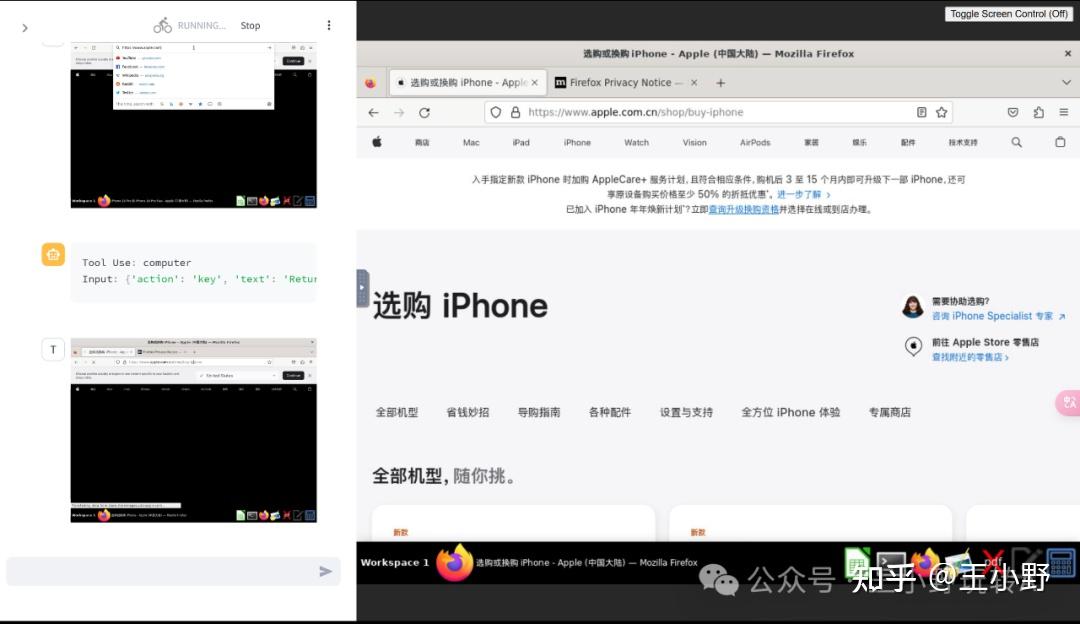This screenshot has width=1080, height=624.
Task: Follow the 查询升级换购资格 link
Action: [744, 209]
